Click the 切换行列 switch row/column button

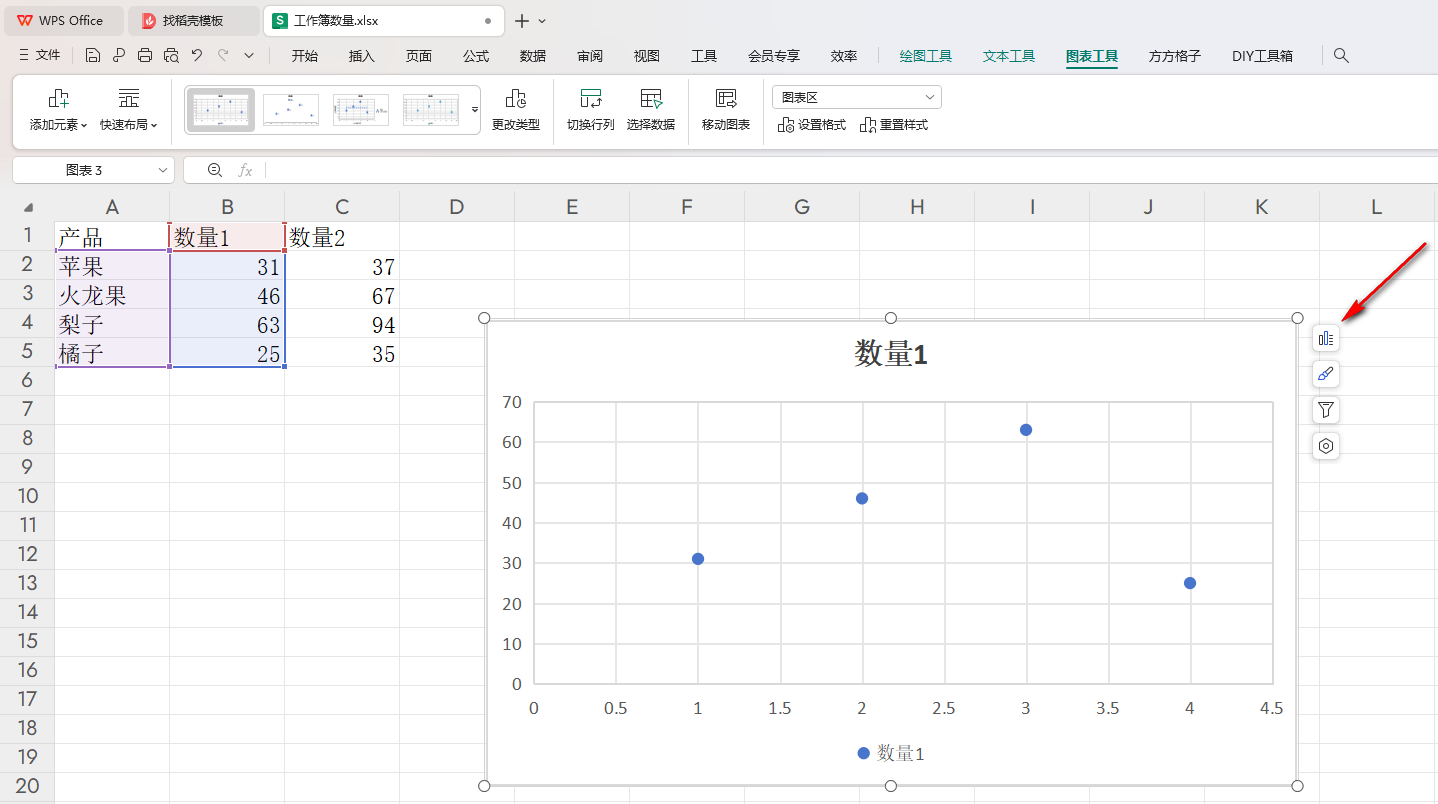click(x=591, y=110)
